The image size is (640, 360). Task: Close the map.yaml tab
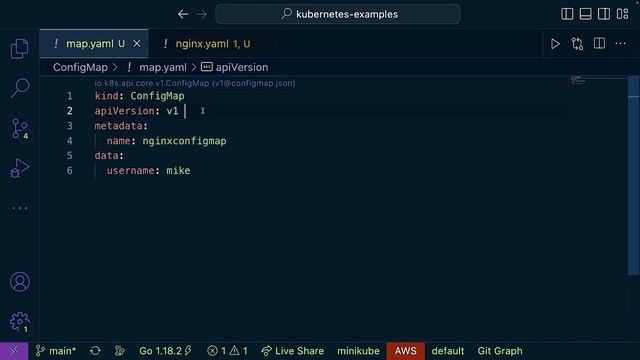click(x=137, y=44)
